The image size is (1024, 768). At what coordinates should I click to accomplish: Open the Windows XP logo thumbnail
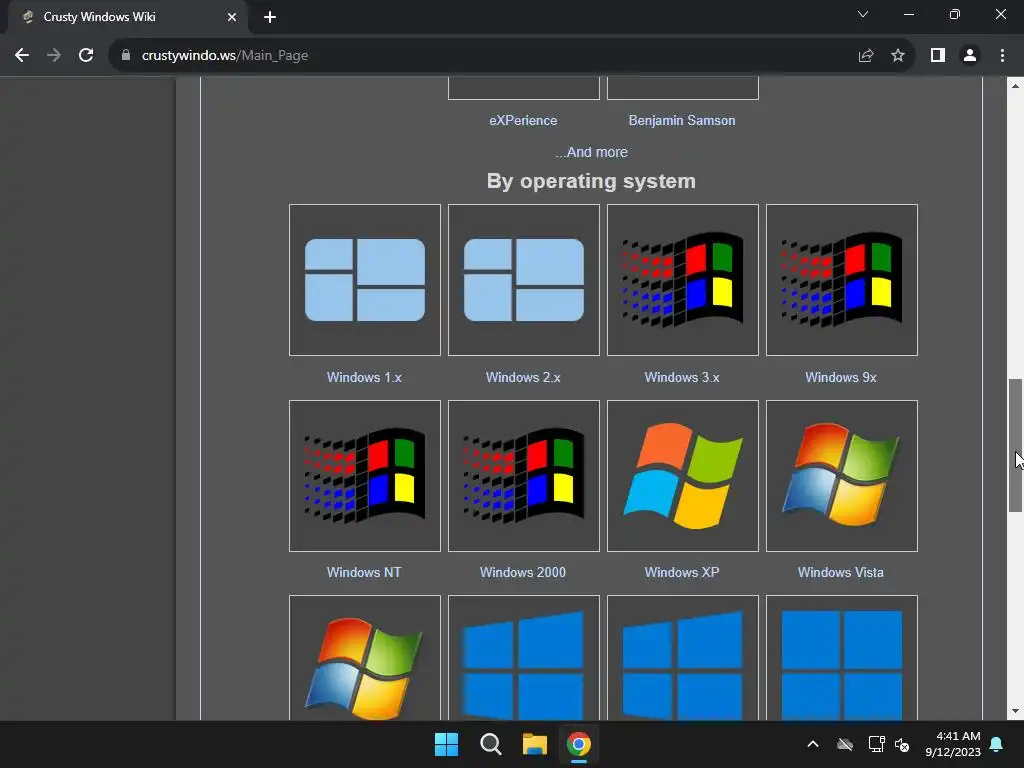coord(682,476)
